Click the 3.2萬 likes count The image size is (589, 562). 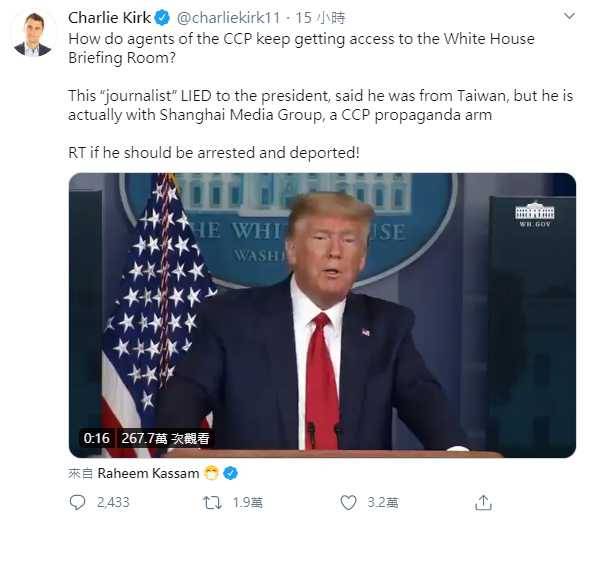383,503
